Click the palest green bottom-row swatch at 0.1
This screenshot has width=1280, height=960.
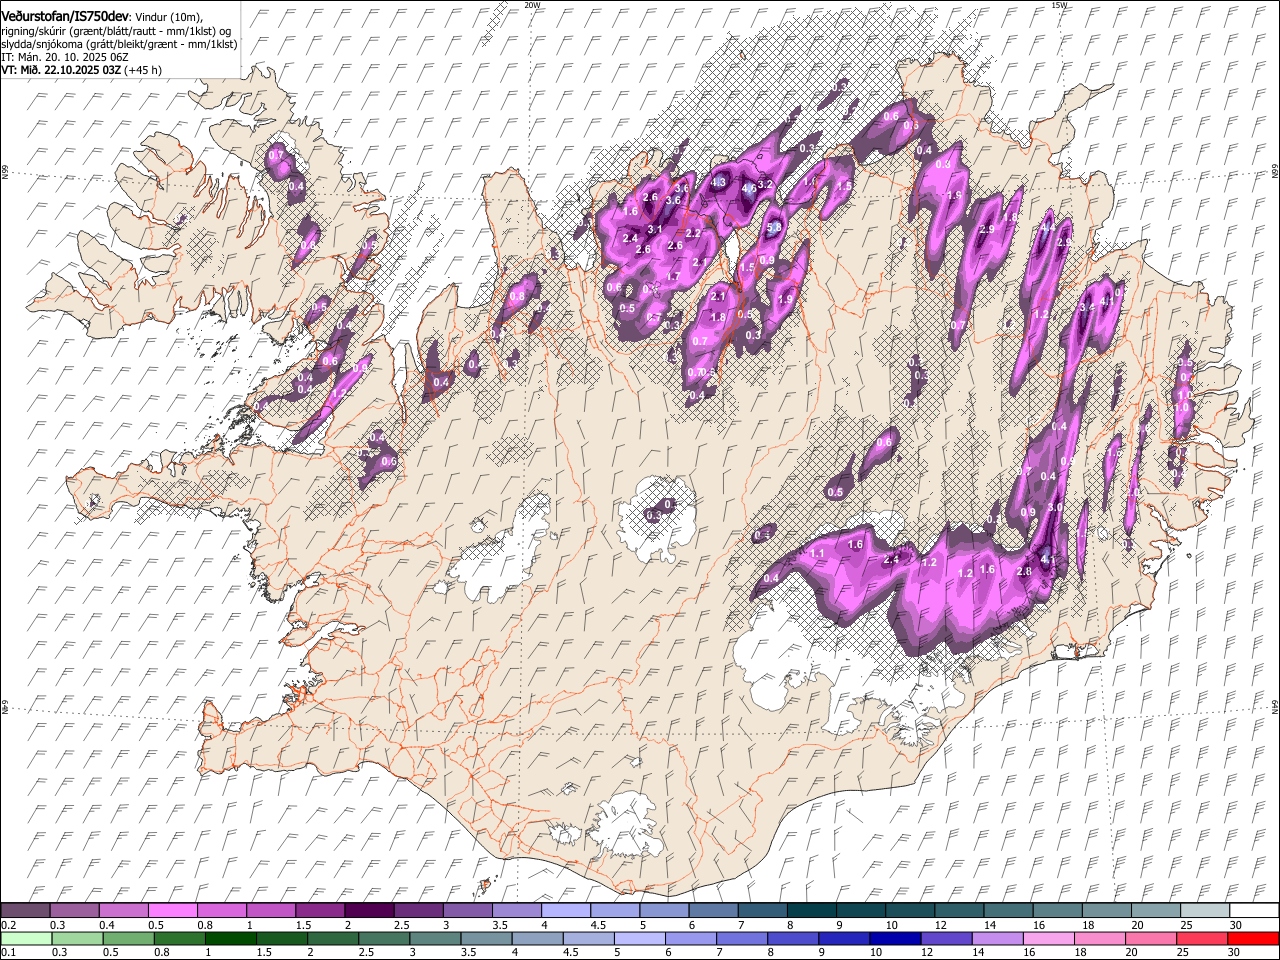(x=26, y=938)
